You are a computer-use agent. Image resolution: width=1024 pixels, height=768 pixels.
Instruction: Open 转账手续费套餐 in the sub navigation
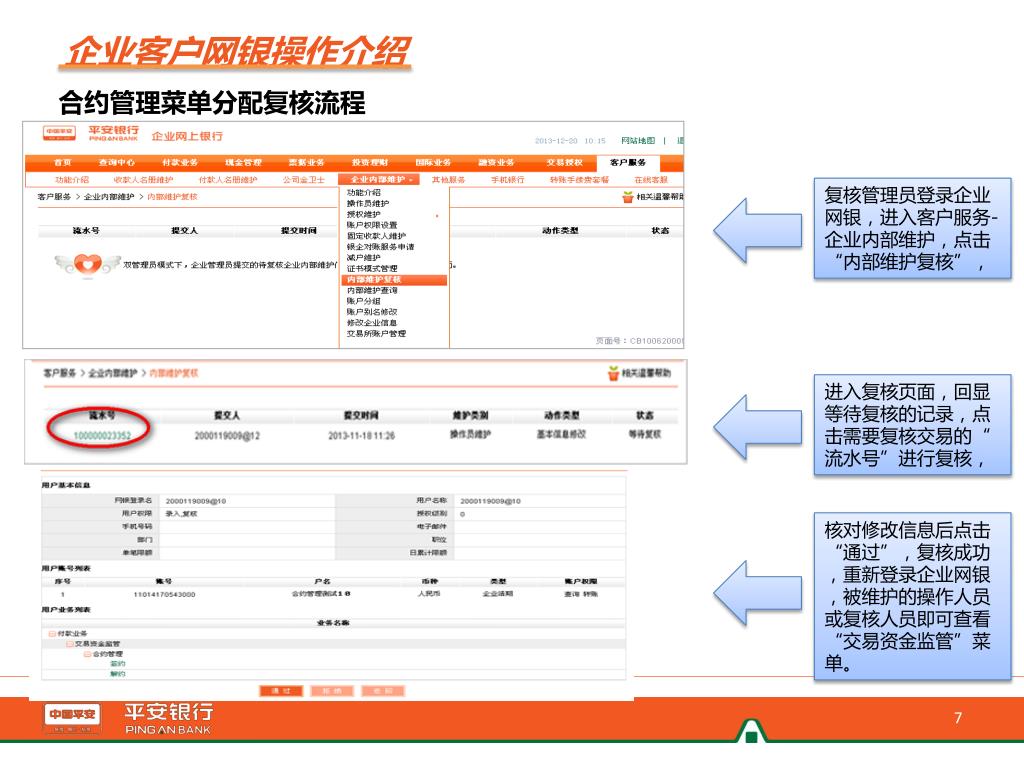point(579,180)
